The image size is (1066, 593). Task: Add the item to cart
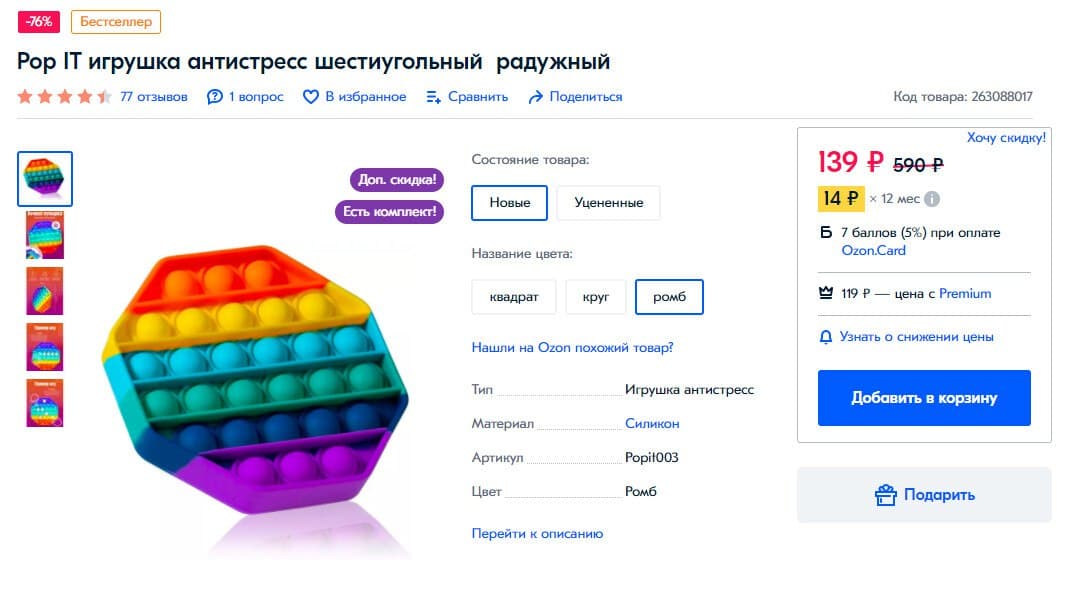pyautogui.click(x=924, y=398)
